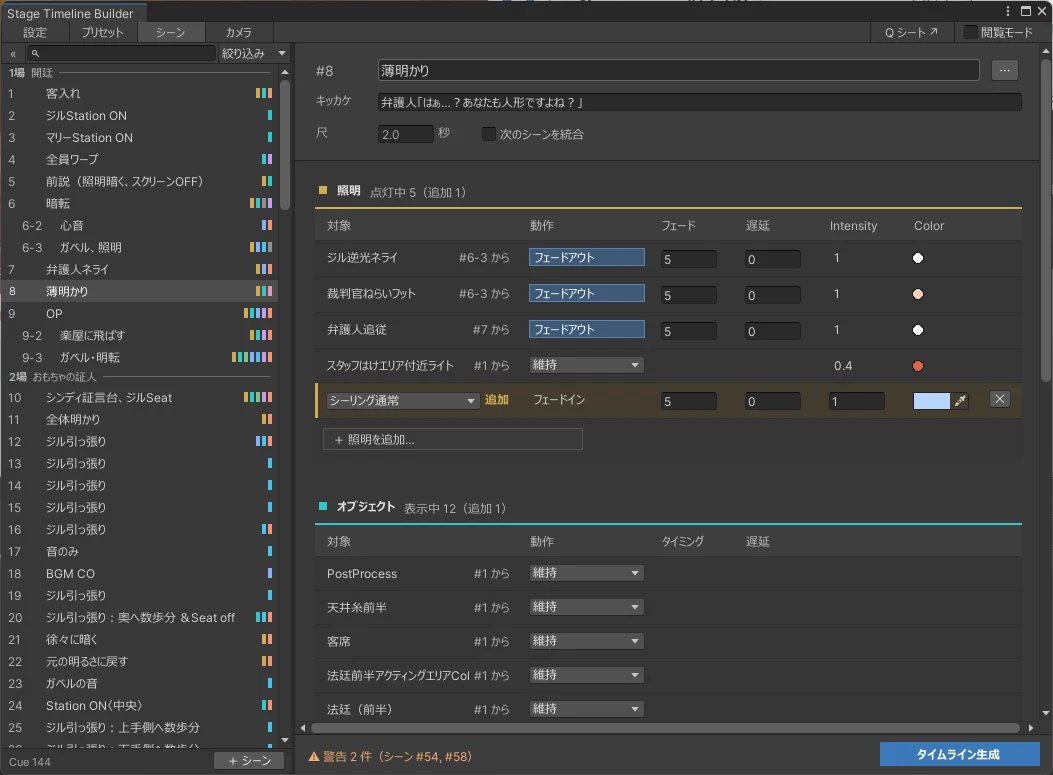Open the 維持 dropdown for 客席

click(586, 641)
